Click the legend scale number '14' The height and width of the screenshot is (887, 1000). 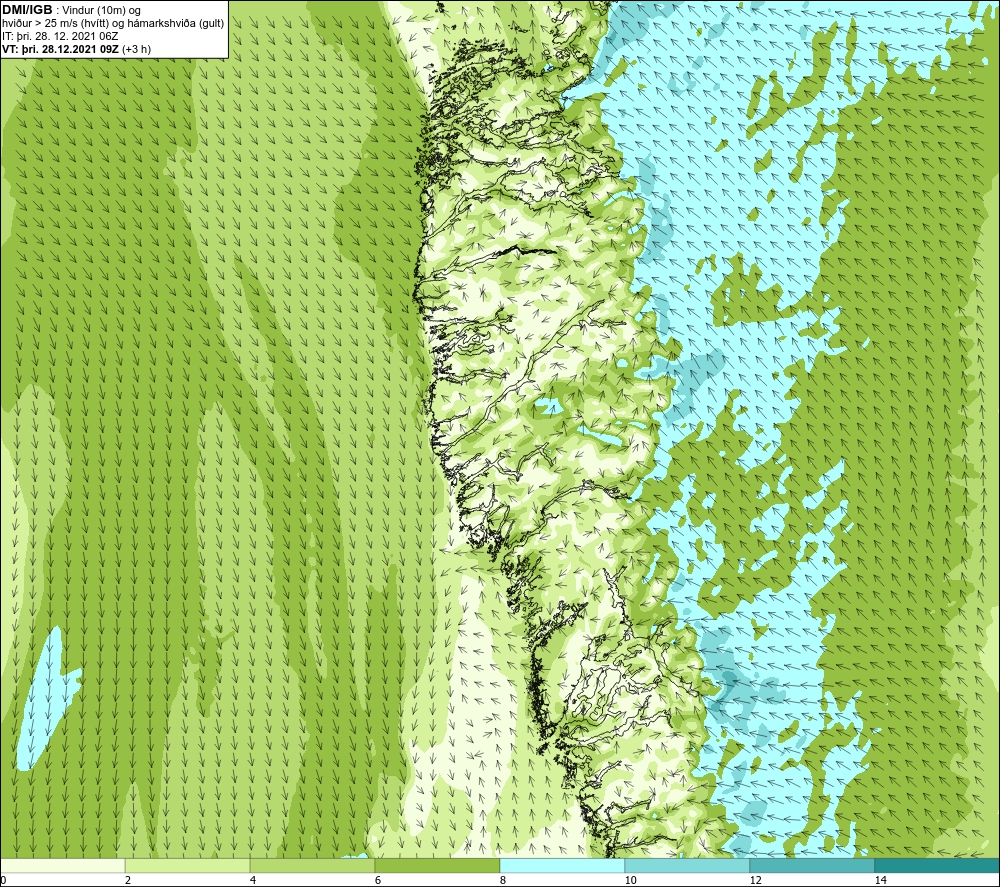(x=880, y=880)
